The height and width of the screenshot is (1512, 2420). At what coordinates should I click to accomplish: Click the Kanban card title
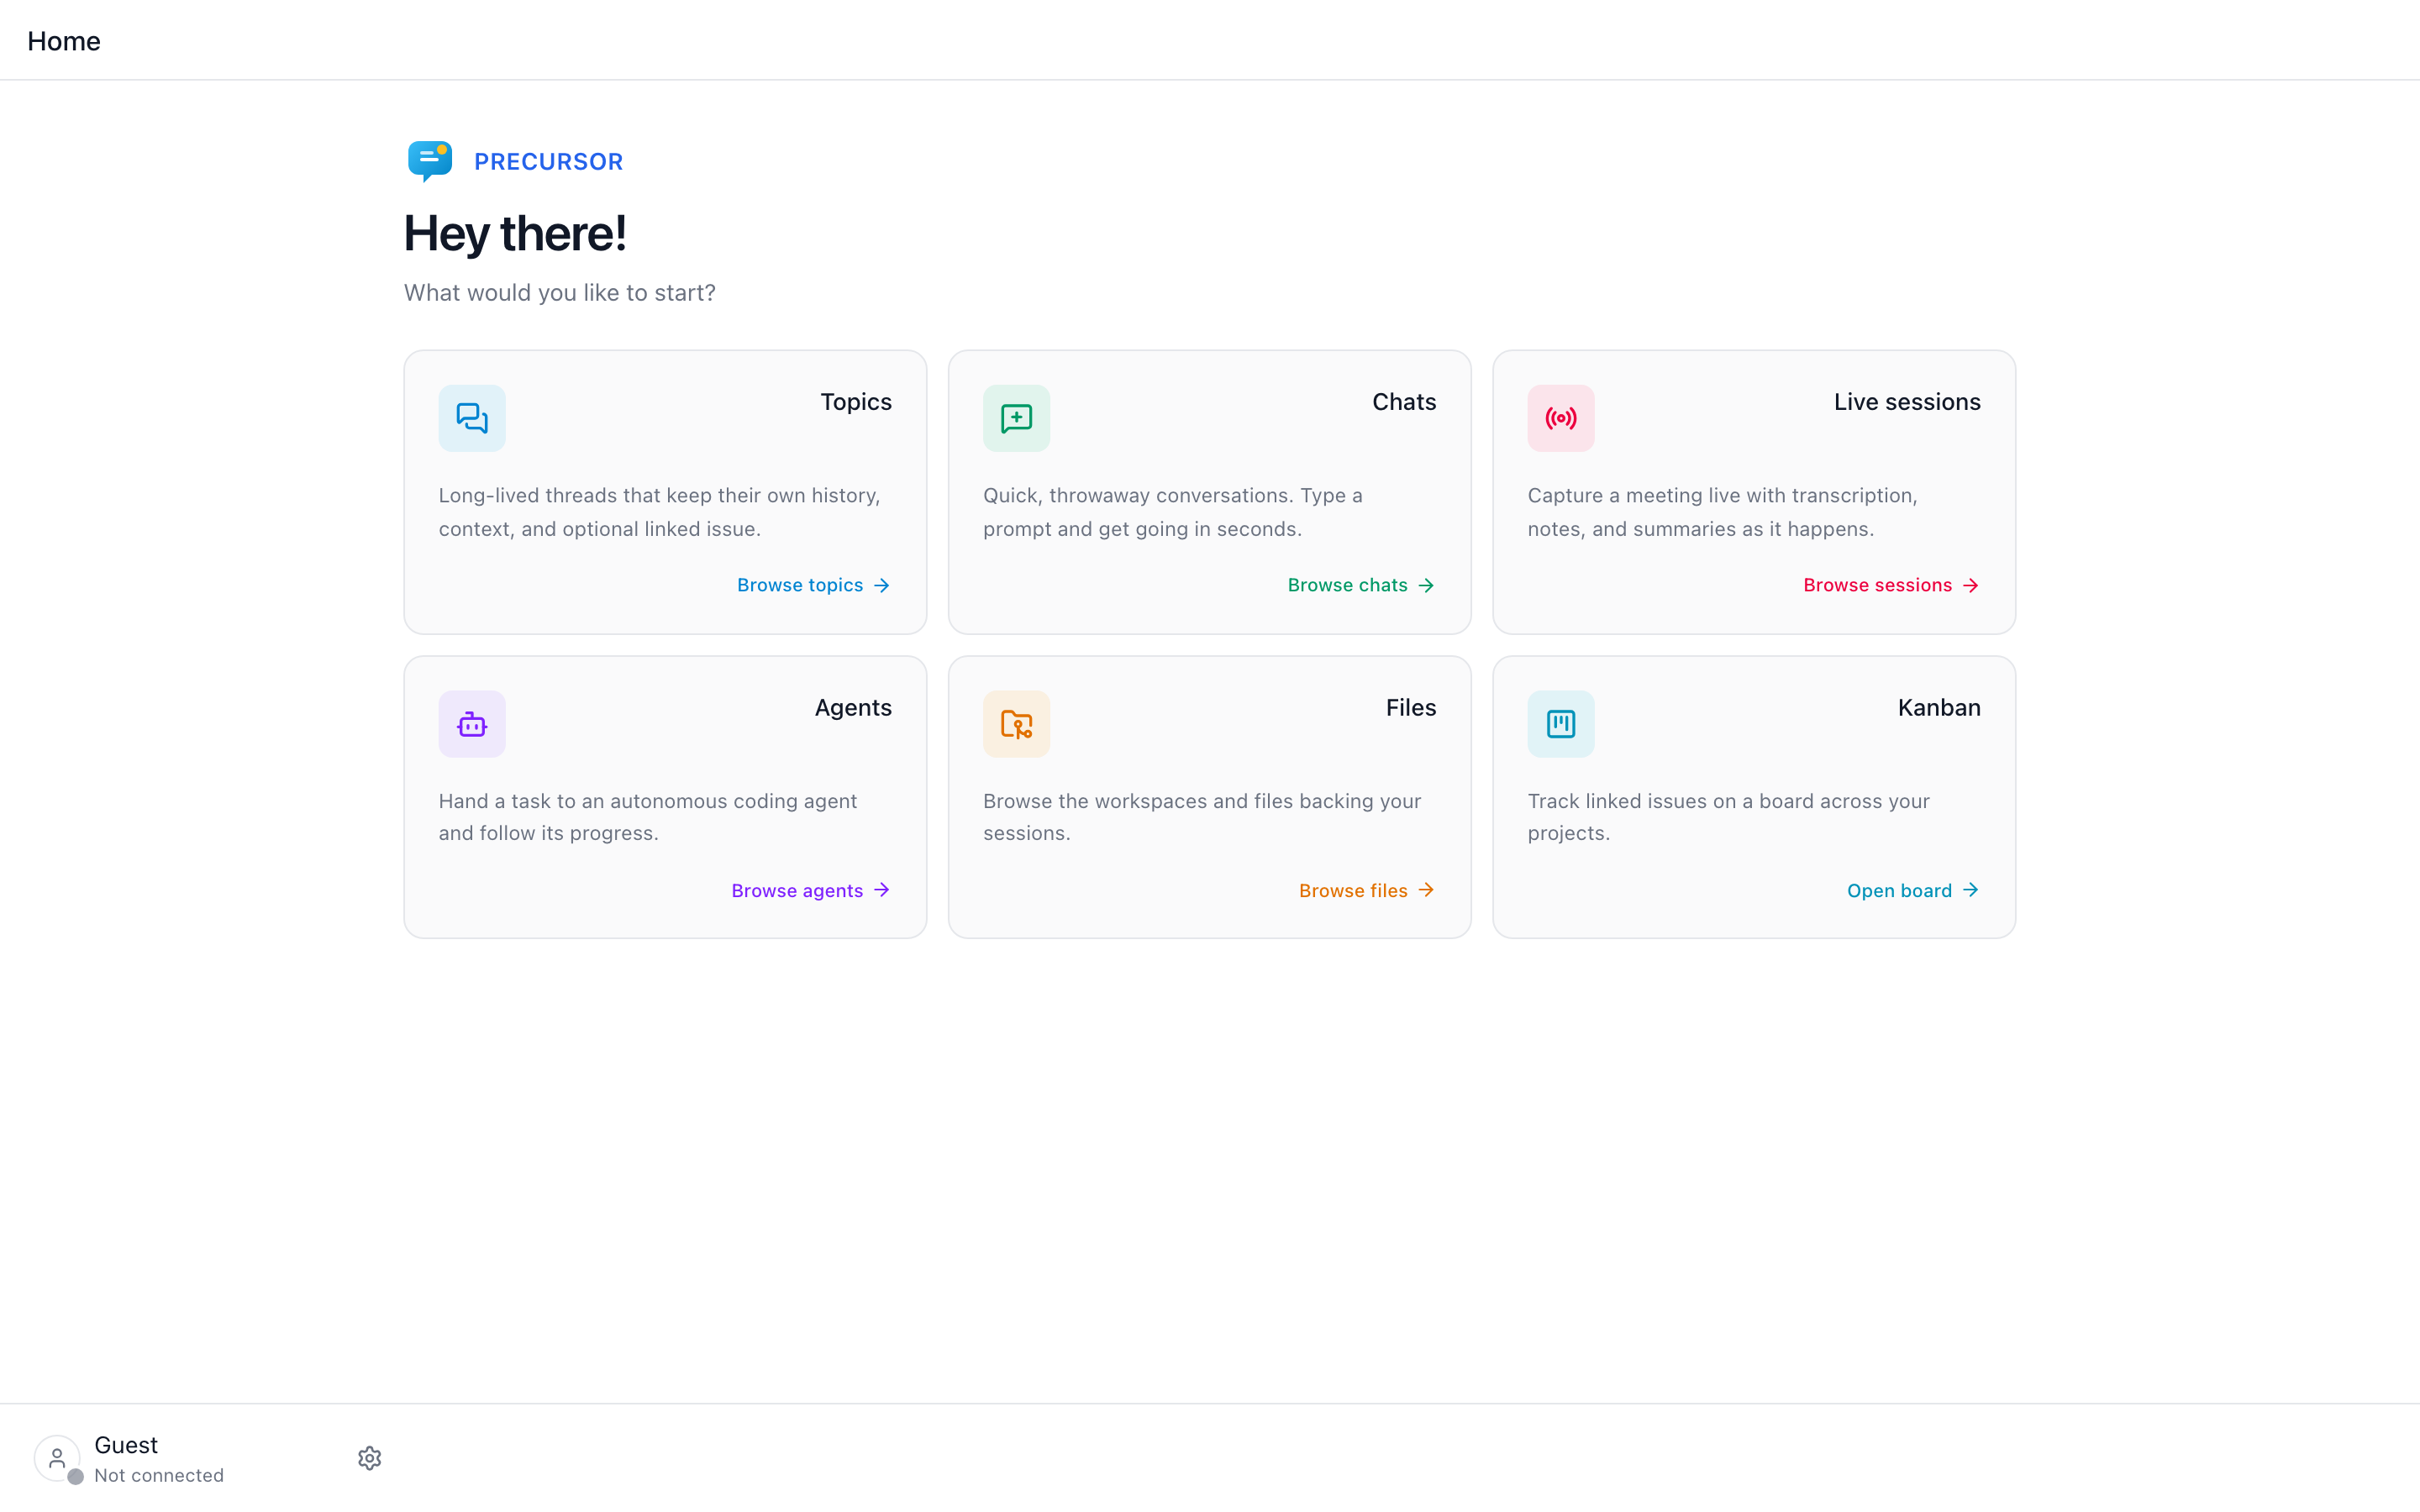coord(1939,708)
